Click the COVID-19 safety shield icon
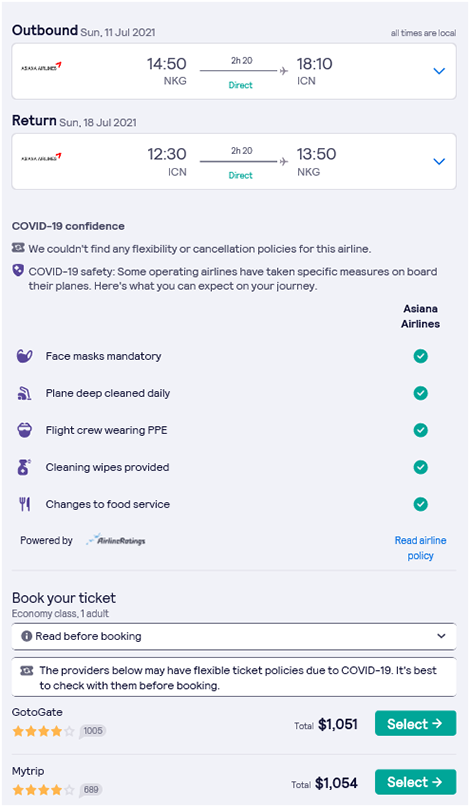The width and height of the screenshot is (470, 807). click(x=18, y=271)
